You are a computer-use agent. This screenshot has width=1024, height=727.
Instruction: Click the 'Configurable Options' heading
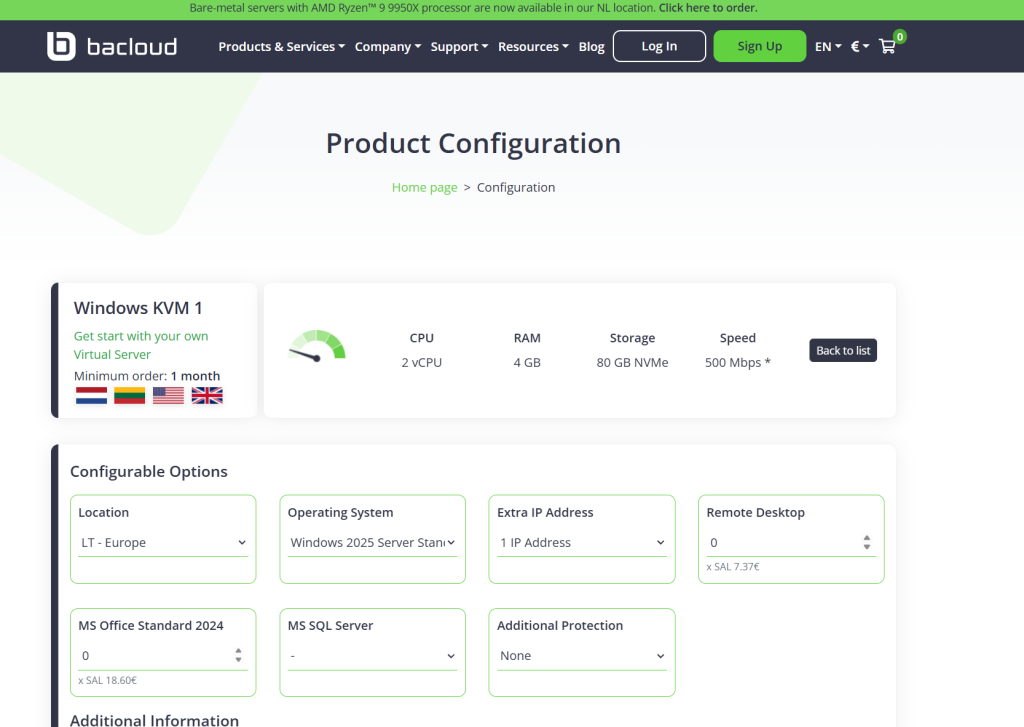[149, 472]
